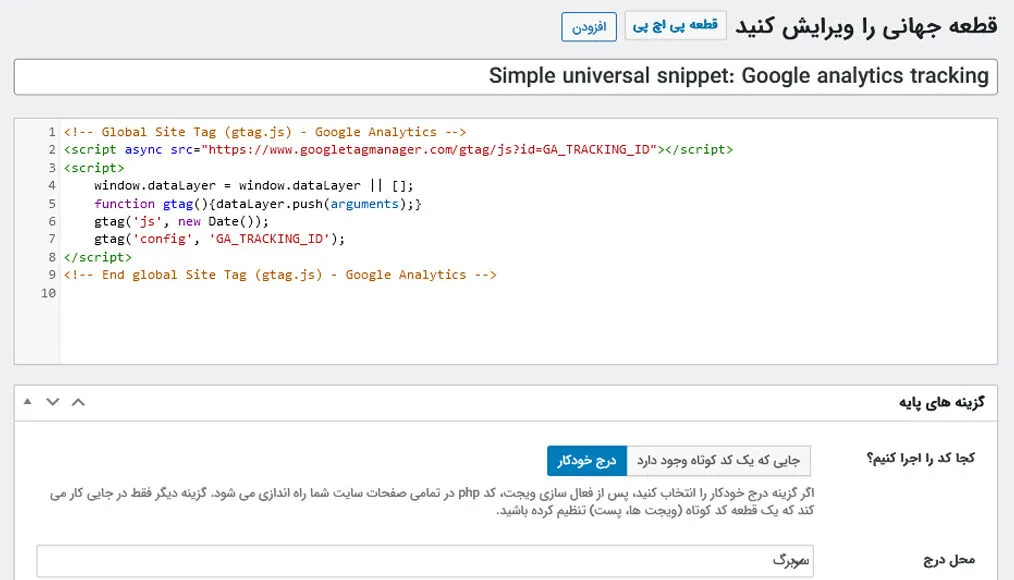Click the قطعه پی اچ پی button
Image resolution: width=1014 pixels, height=580 pixels.
(675, 25)
